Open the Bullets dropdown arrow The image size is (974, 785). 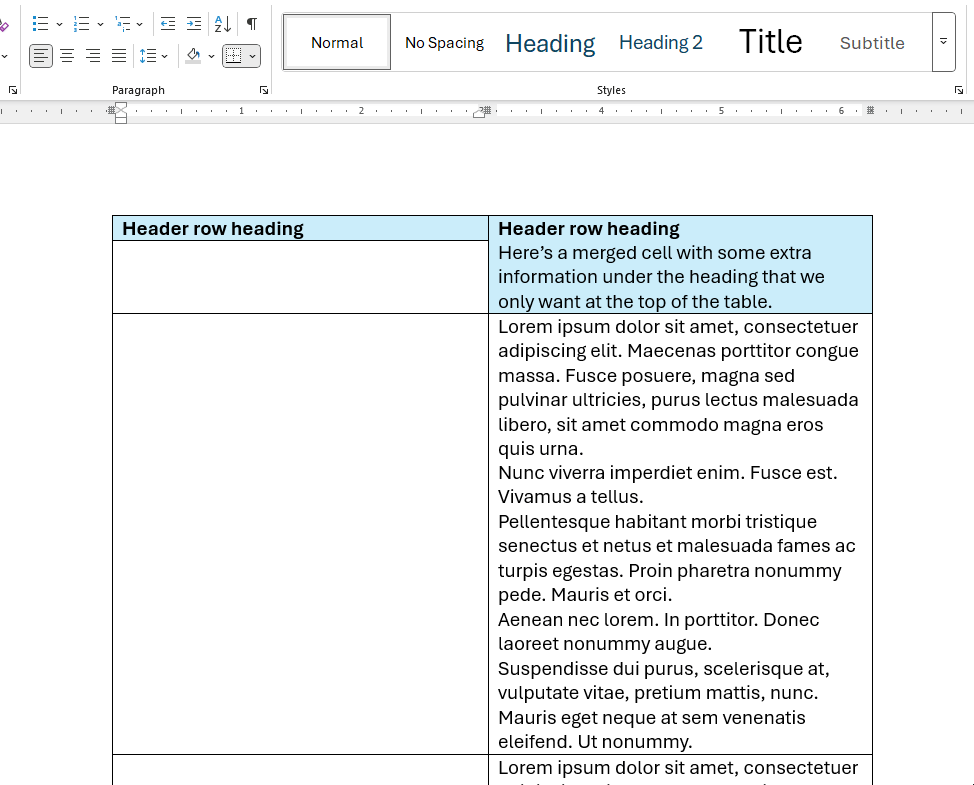pos(59,24)
